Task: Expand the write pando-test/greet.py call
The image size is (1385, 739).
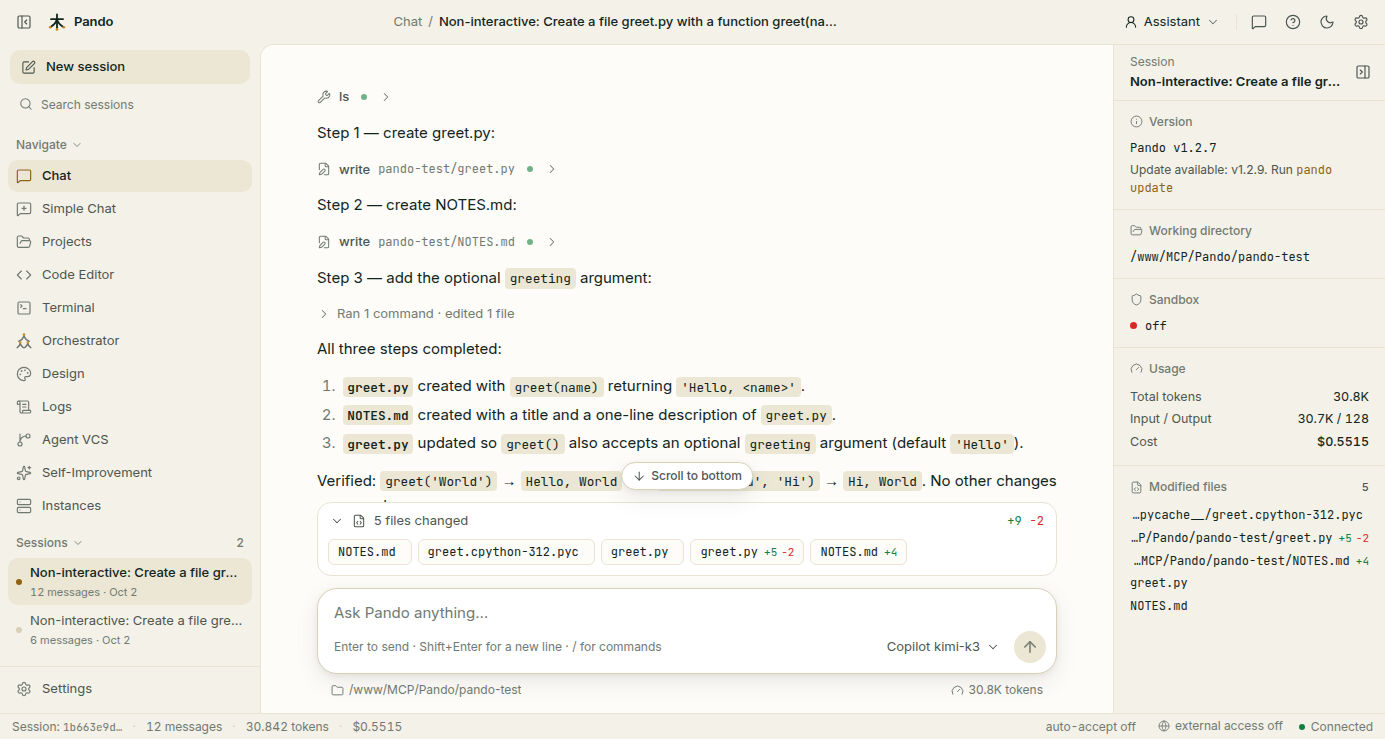Action: pyautogui.click(x=436, y=170)
